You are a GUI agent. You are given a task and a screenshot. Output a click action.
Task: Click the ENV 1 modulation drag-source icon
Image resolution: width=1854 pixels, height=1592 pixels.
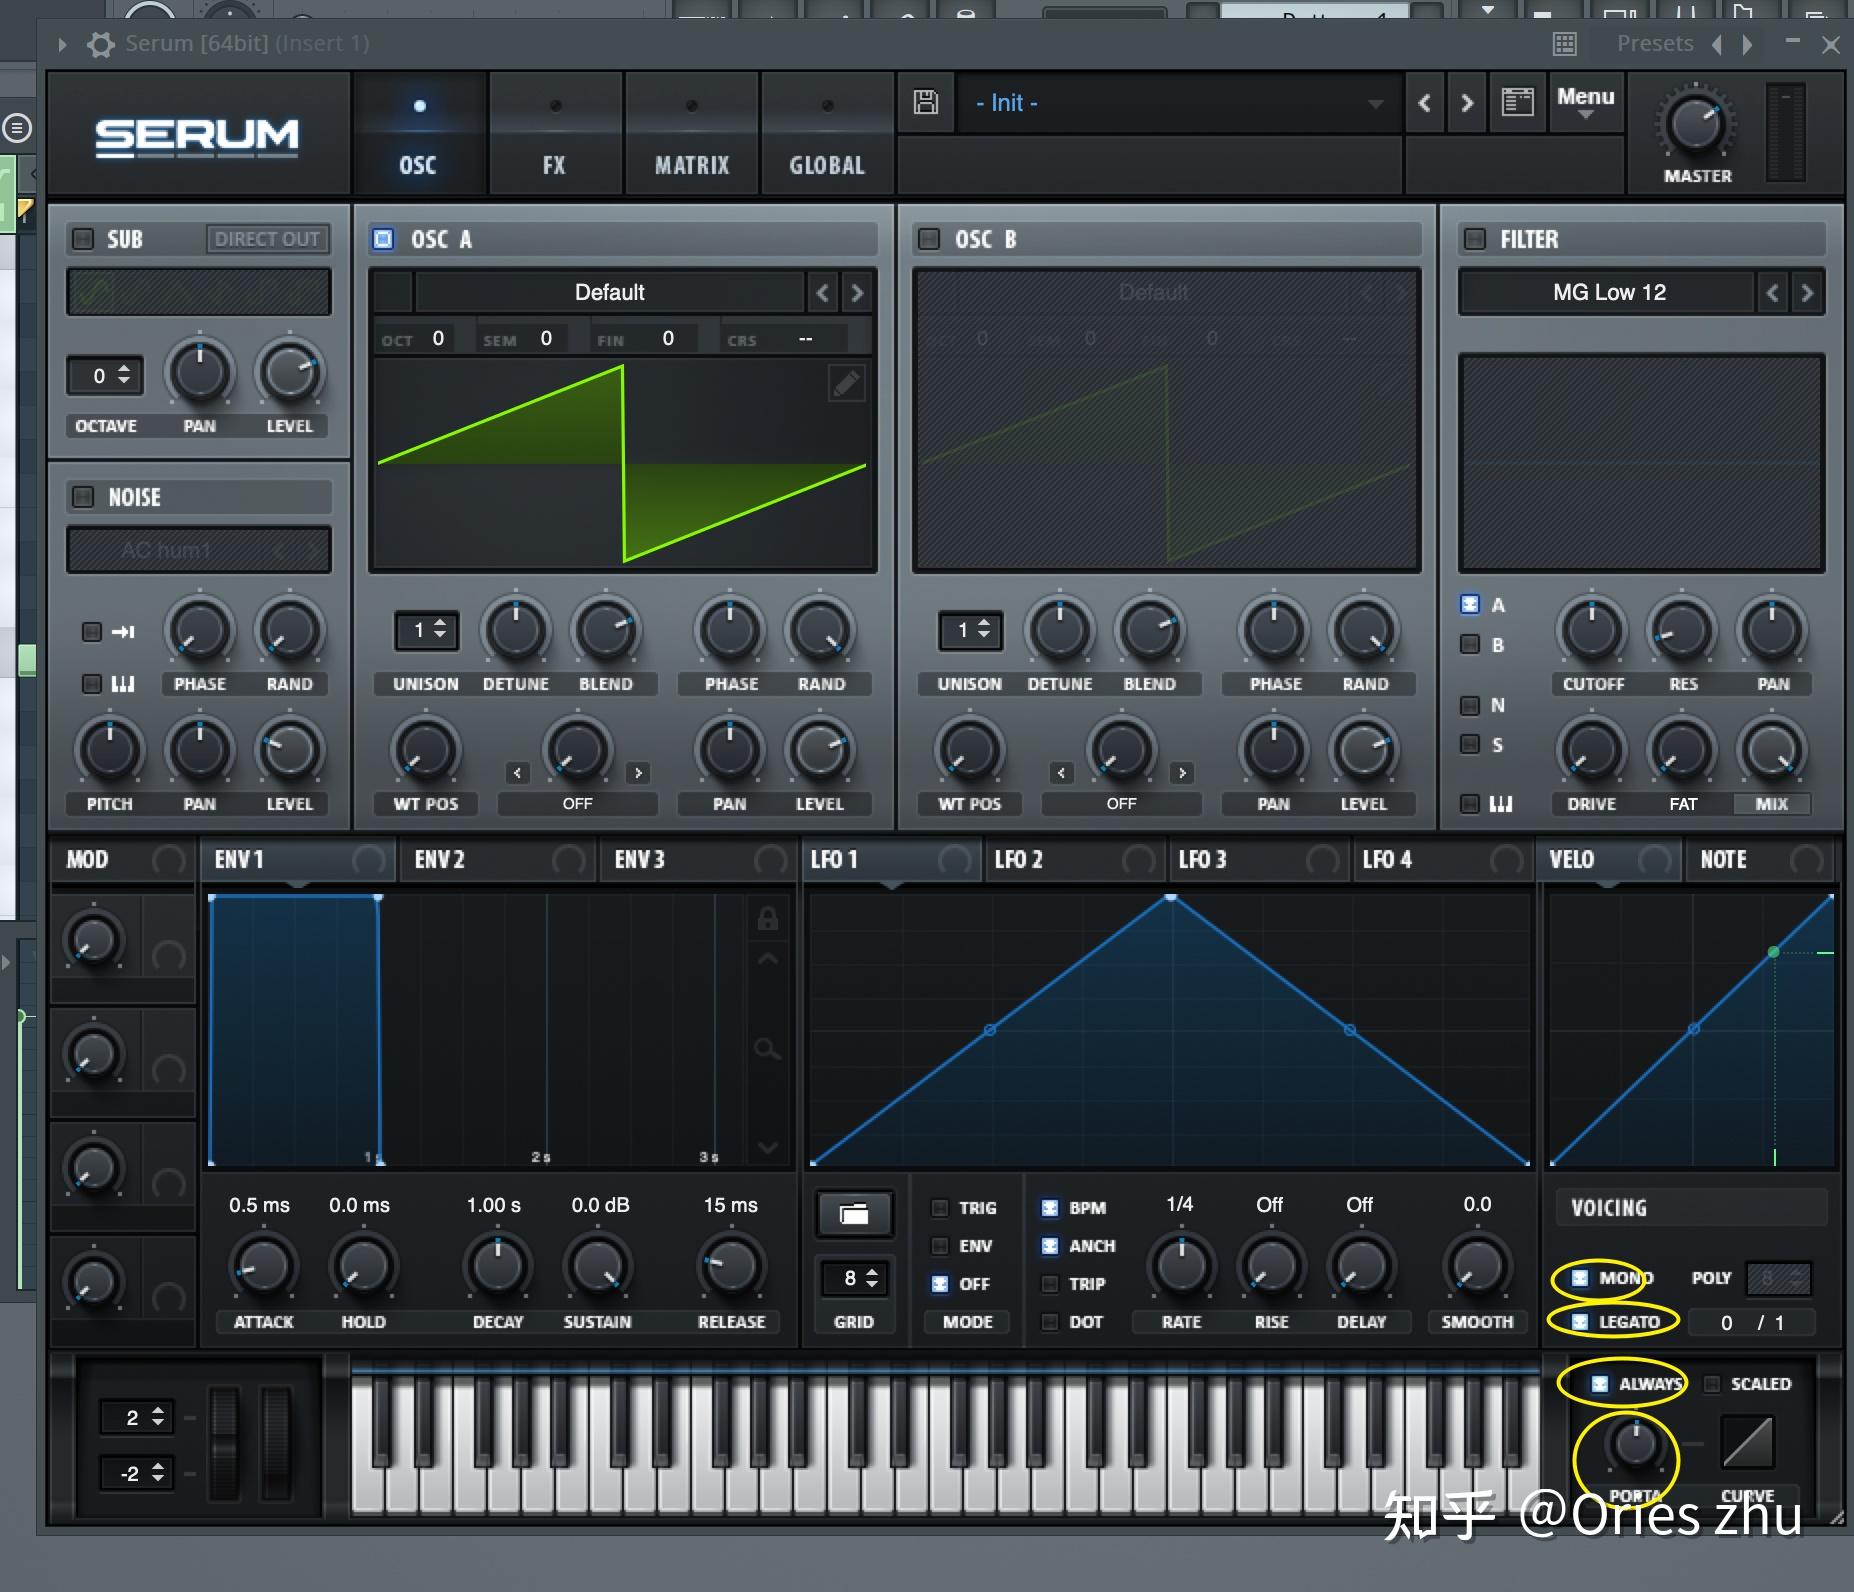(368, 860)
